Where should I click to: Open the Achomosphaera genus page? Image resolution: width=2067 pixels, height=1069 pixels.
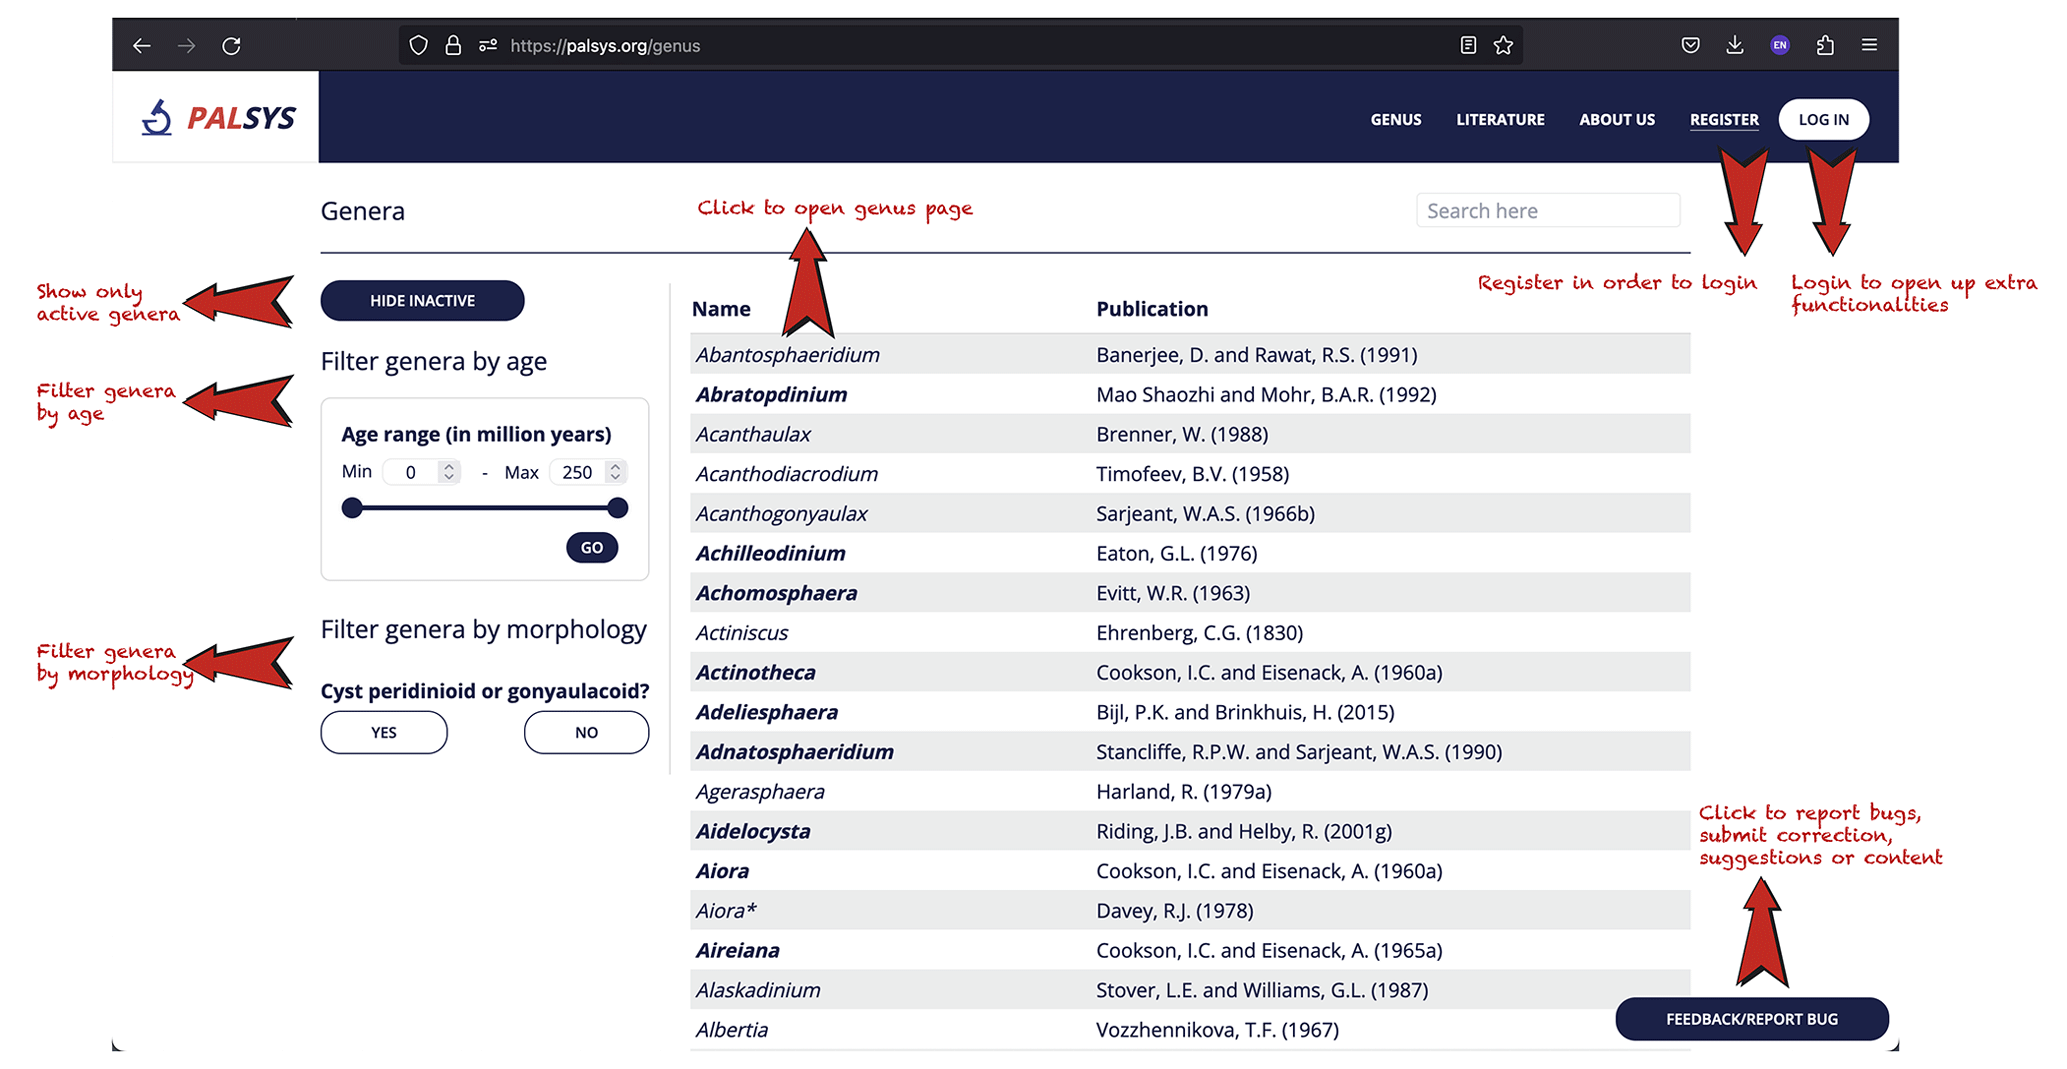click(776, 593)
